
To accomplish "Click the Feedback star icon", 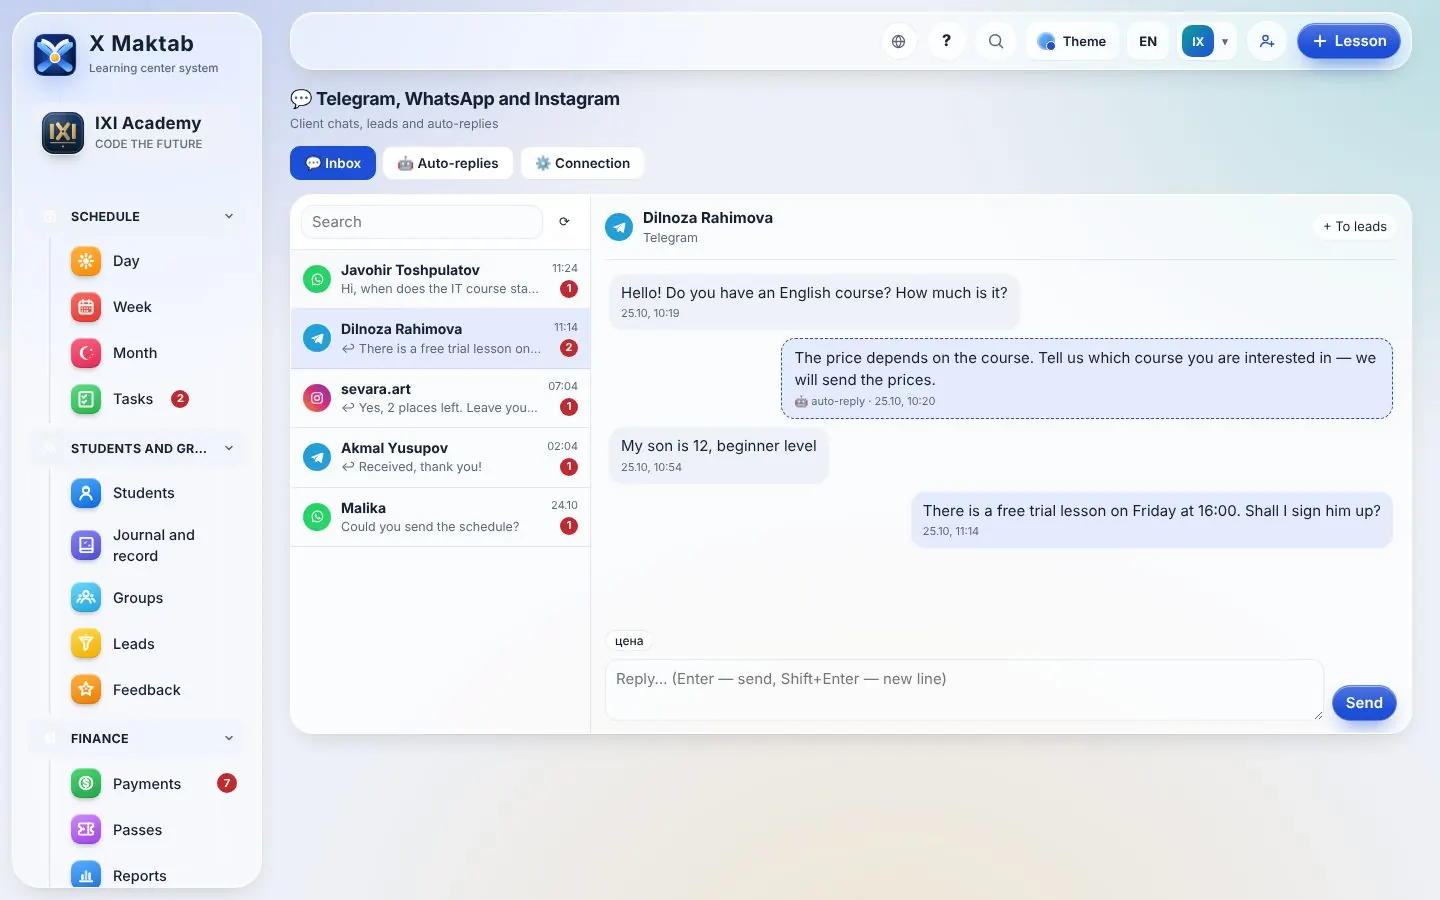I will 86,690.
